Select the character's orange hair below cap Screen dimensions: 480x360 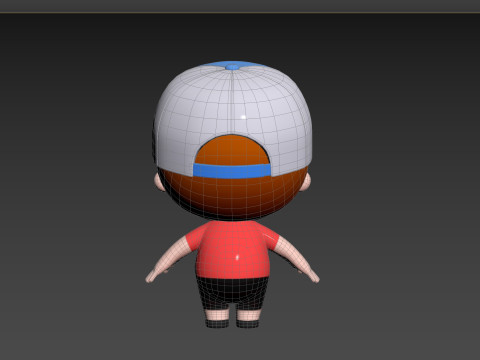tap(232, 198)
